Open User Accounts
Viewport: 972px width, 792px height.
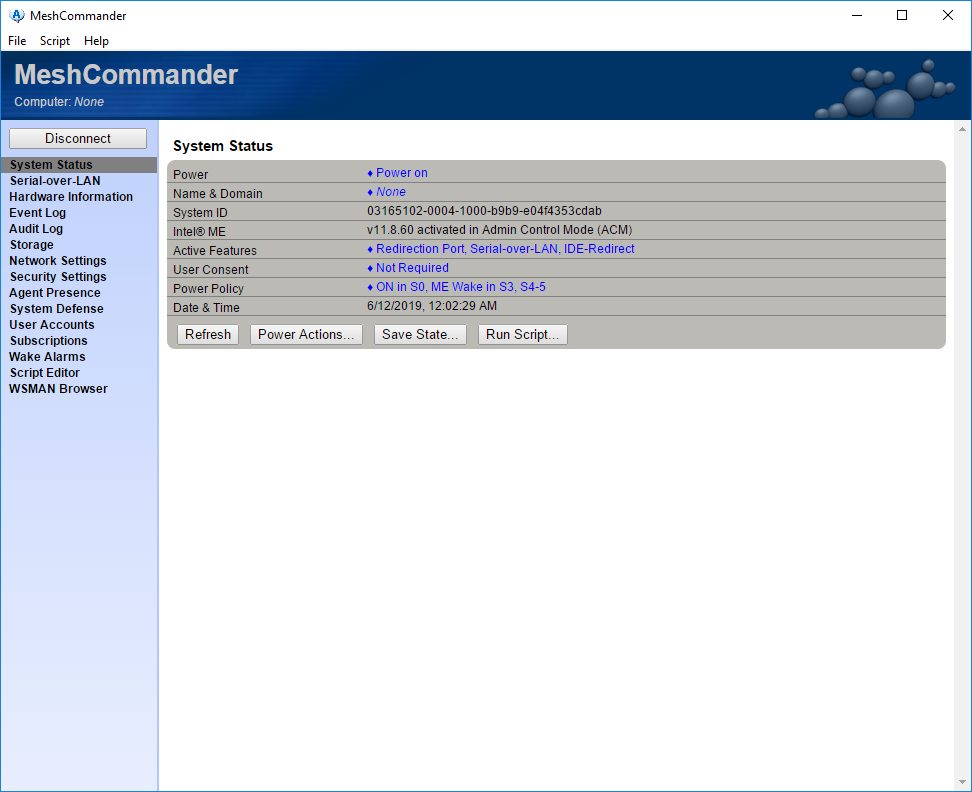[x=51, y=325]
